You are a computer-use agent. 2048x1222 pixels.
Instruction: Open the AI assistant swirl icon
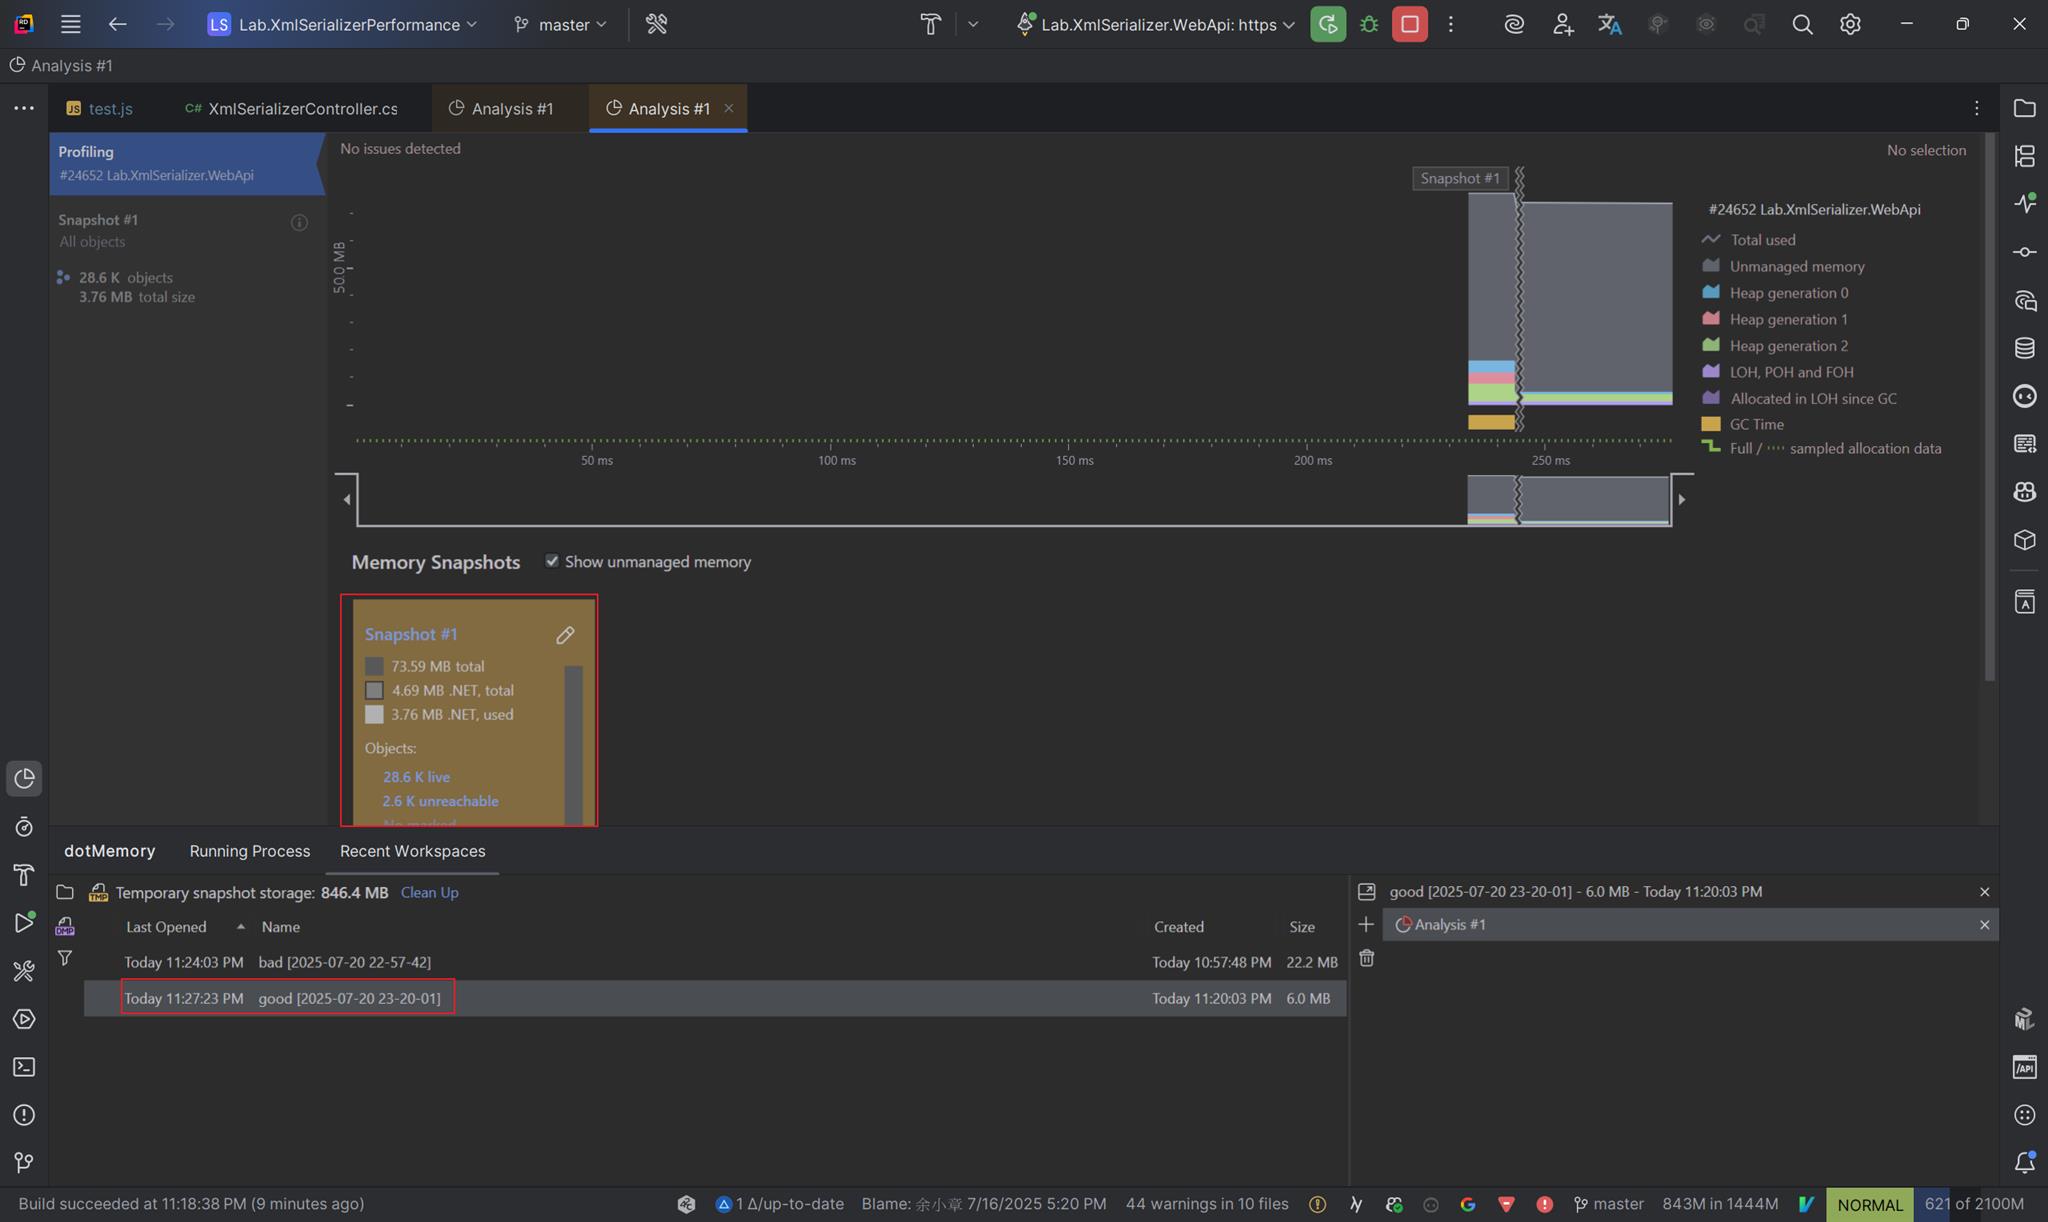click(x=1514, y=24)
